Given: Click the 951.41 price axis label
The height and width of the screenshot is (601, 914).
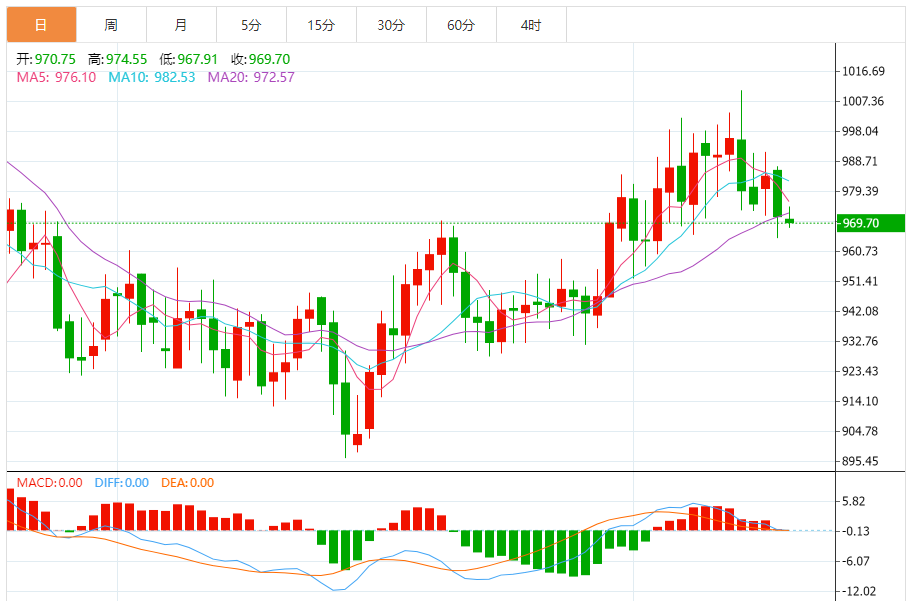Looking at the screenshot, I should [x=860, y=282].
